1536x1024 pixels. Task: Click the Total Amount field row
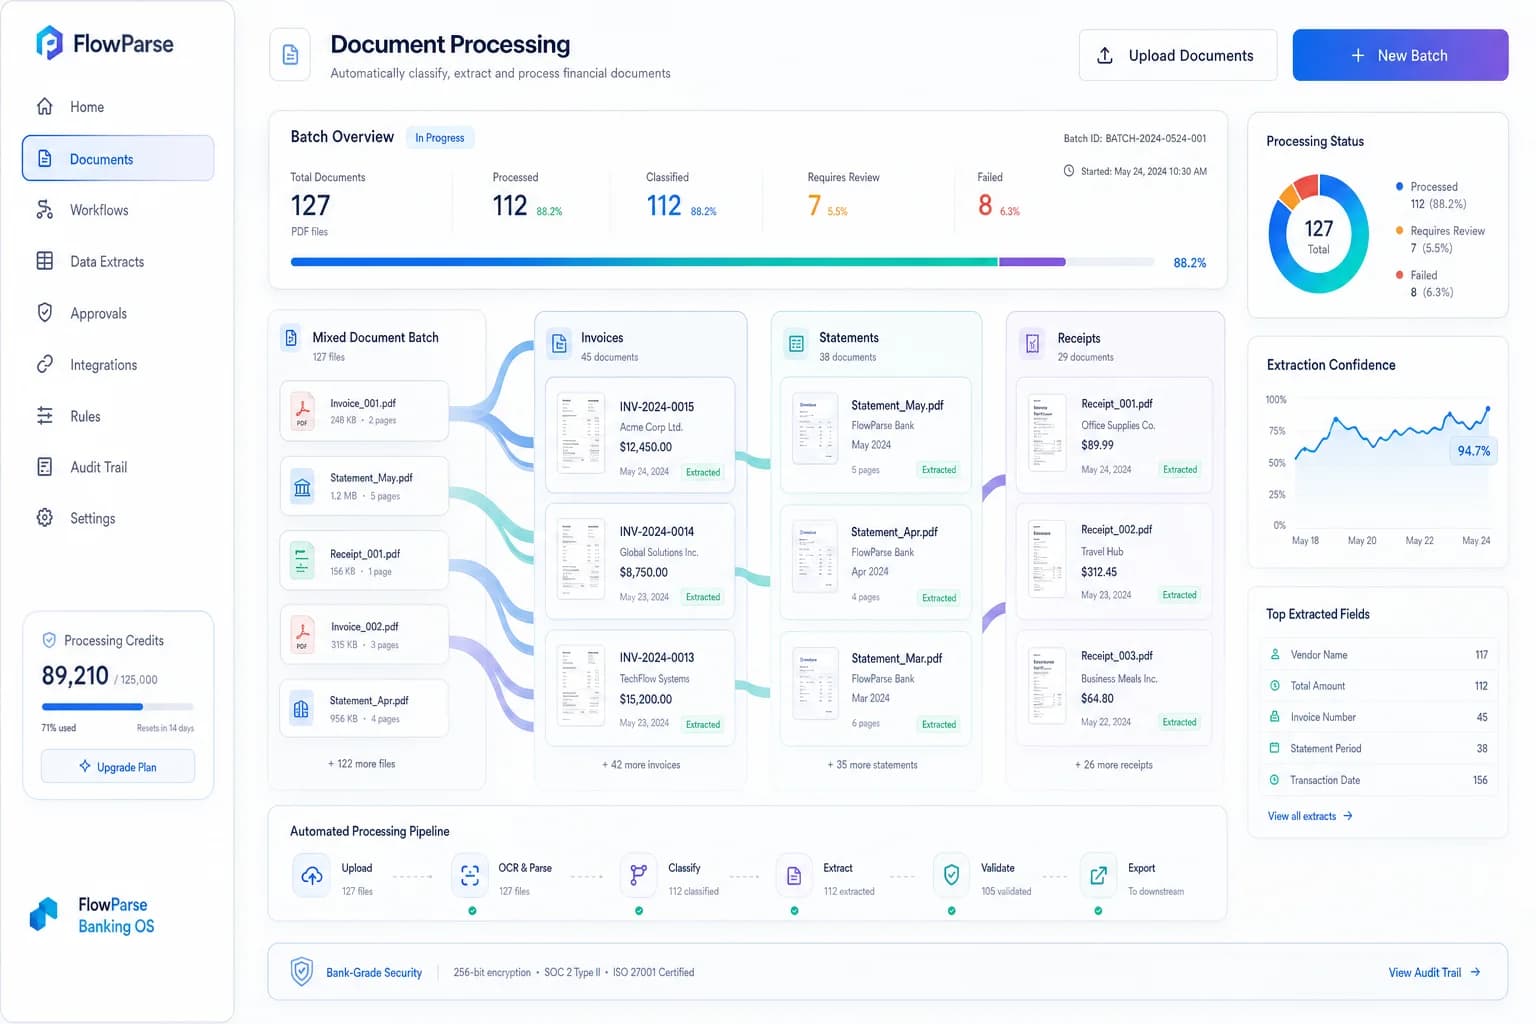[x=1378, y=686]
